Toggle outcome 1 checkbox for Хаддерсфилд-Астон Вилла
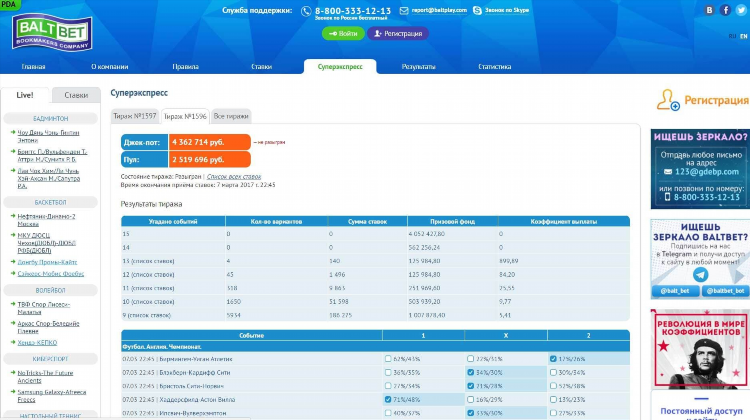Viewport: 750px width, 420px height. [x=388, y=399]
